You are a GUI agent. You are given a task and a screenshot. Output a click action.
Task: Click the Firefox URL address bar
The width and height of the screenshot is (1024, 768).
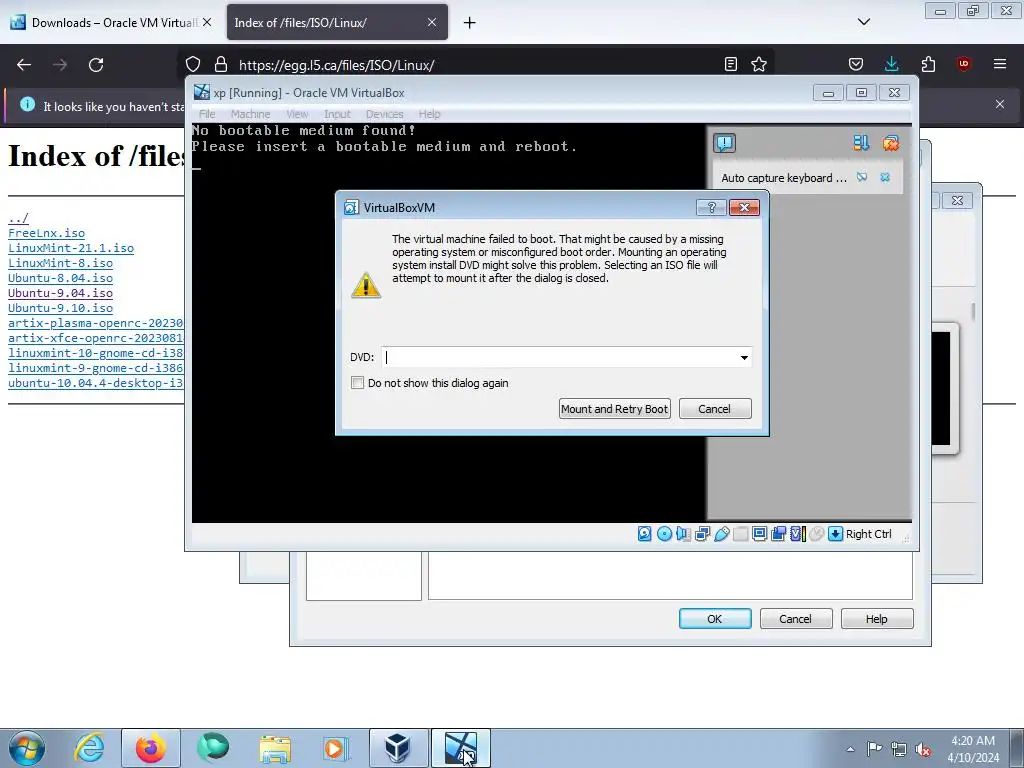[477, 65]
